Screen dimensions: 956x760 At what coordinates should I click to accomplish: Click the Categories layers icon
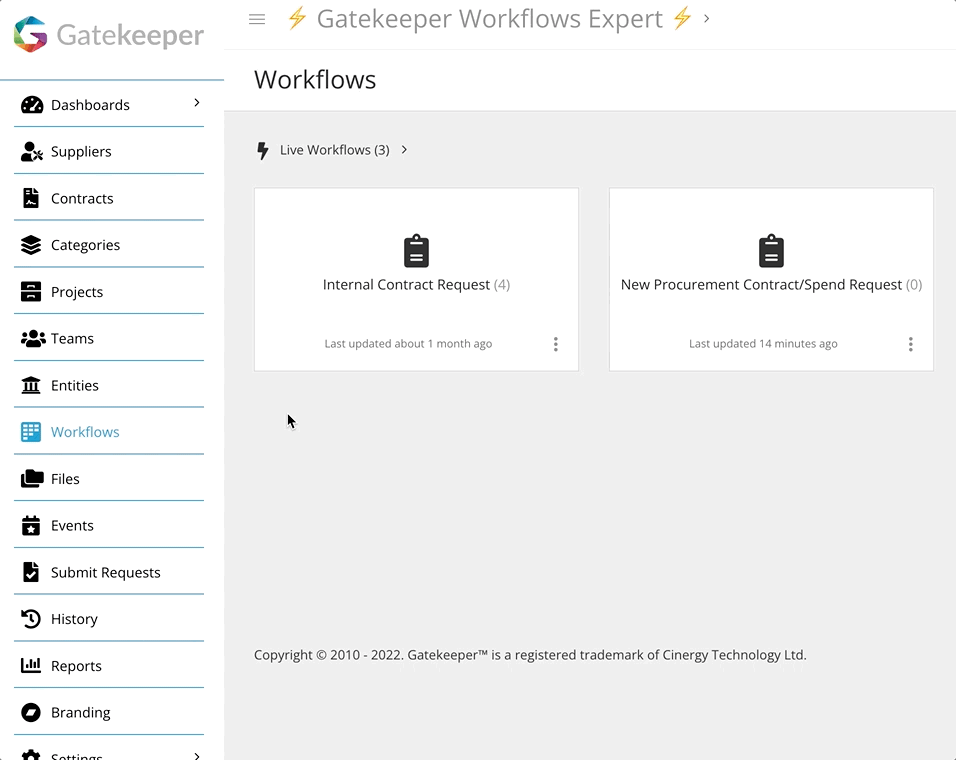point(31,245)
